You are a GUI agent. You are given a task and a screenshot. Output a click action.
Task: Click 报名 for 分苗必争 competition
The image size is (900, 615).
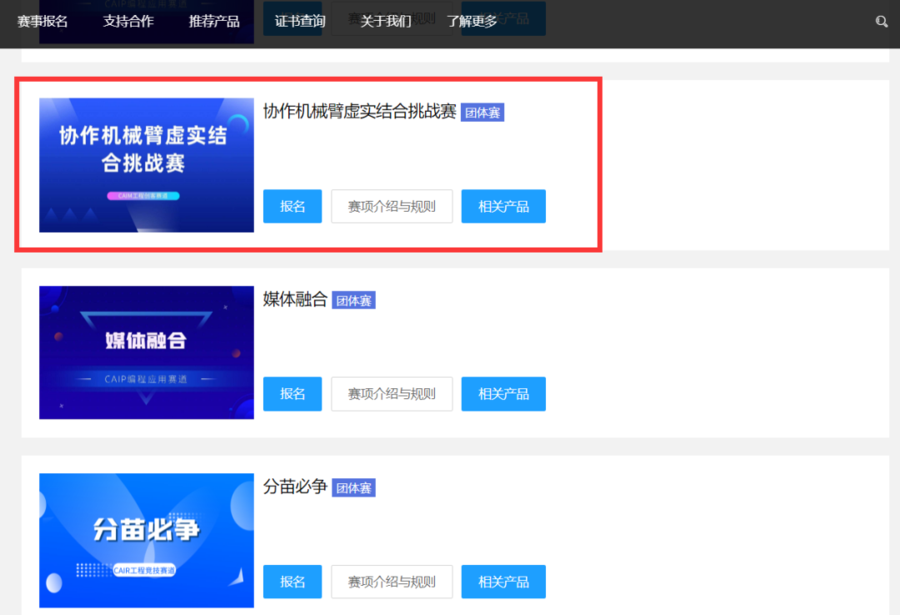pyautogui.click(x=292, y=582)
